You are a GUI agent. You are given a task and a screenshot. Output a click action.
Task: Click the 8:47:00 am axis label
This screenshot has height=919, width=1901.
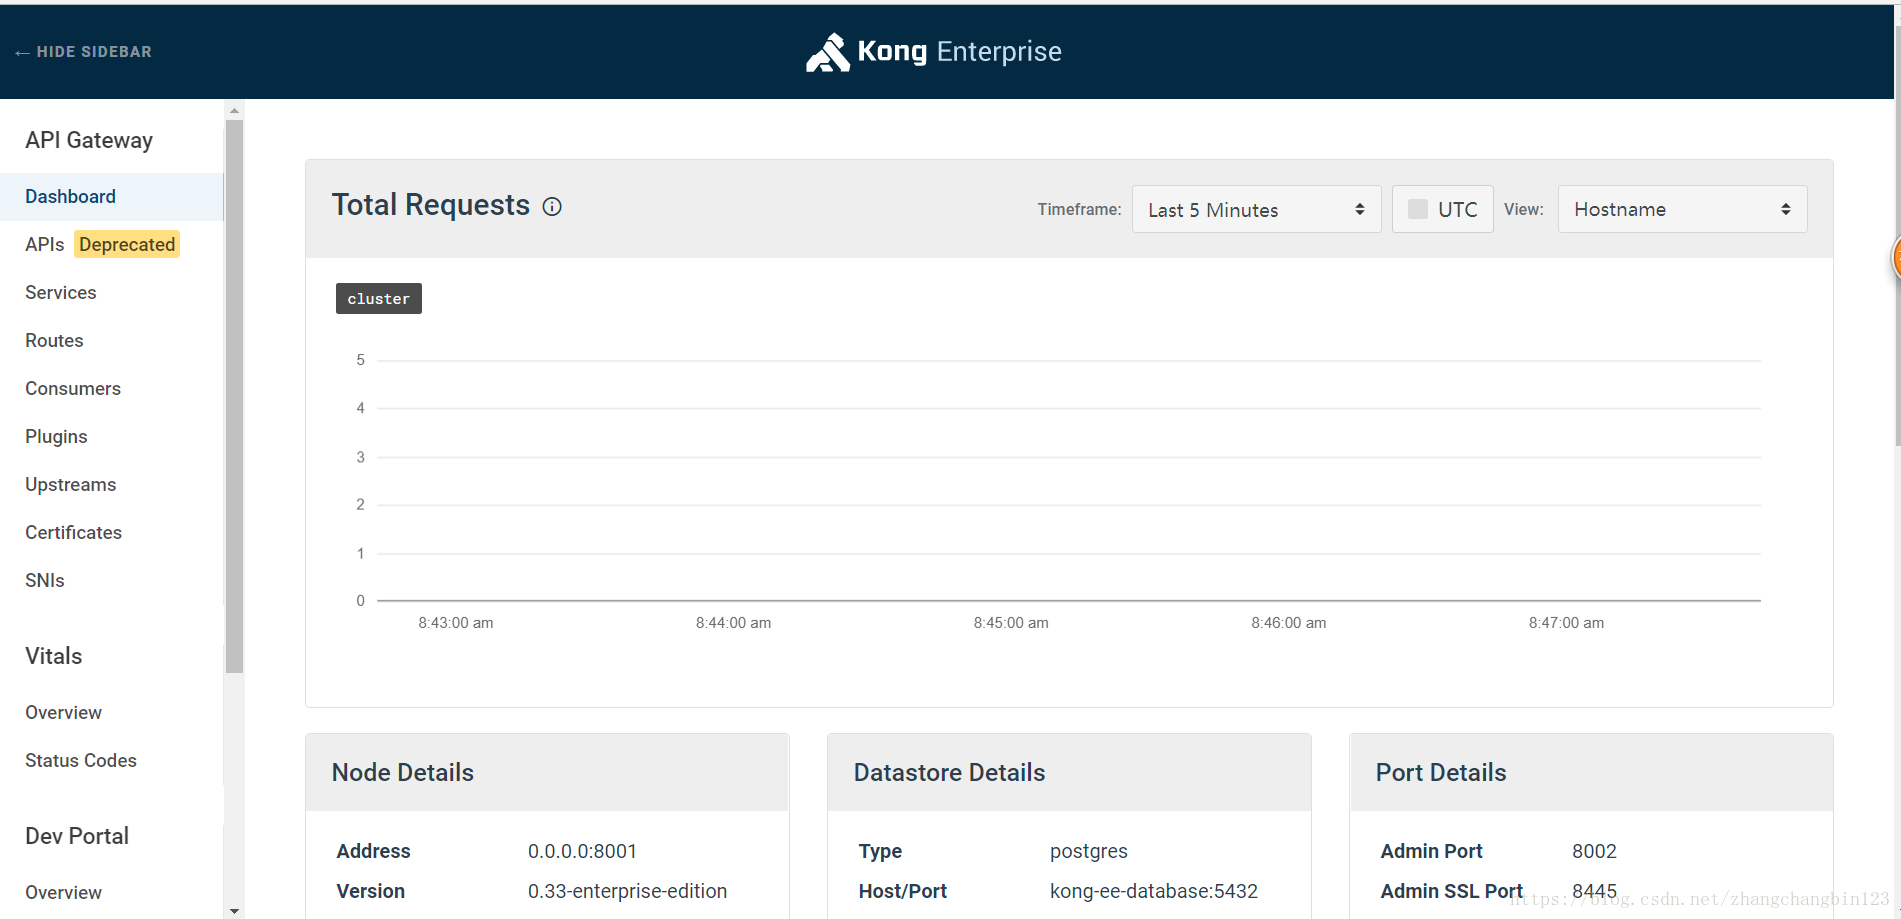(x=1566, y=623)
